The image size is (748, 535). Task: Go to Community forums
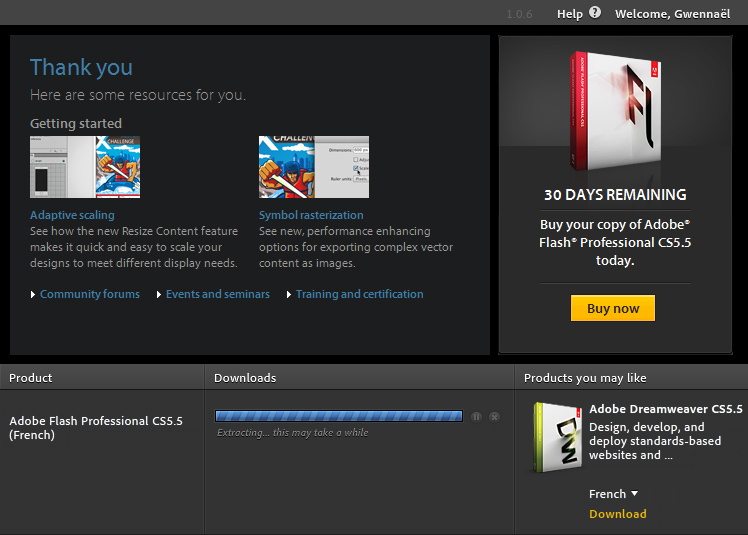coord(90,295)
